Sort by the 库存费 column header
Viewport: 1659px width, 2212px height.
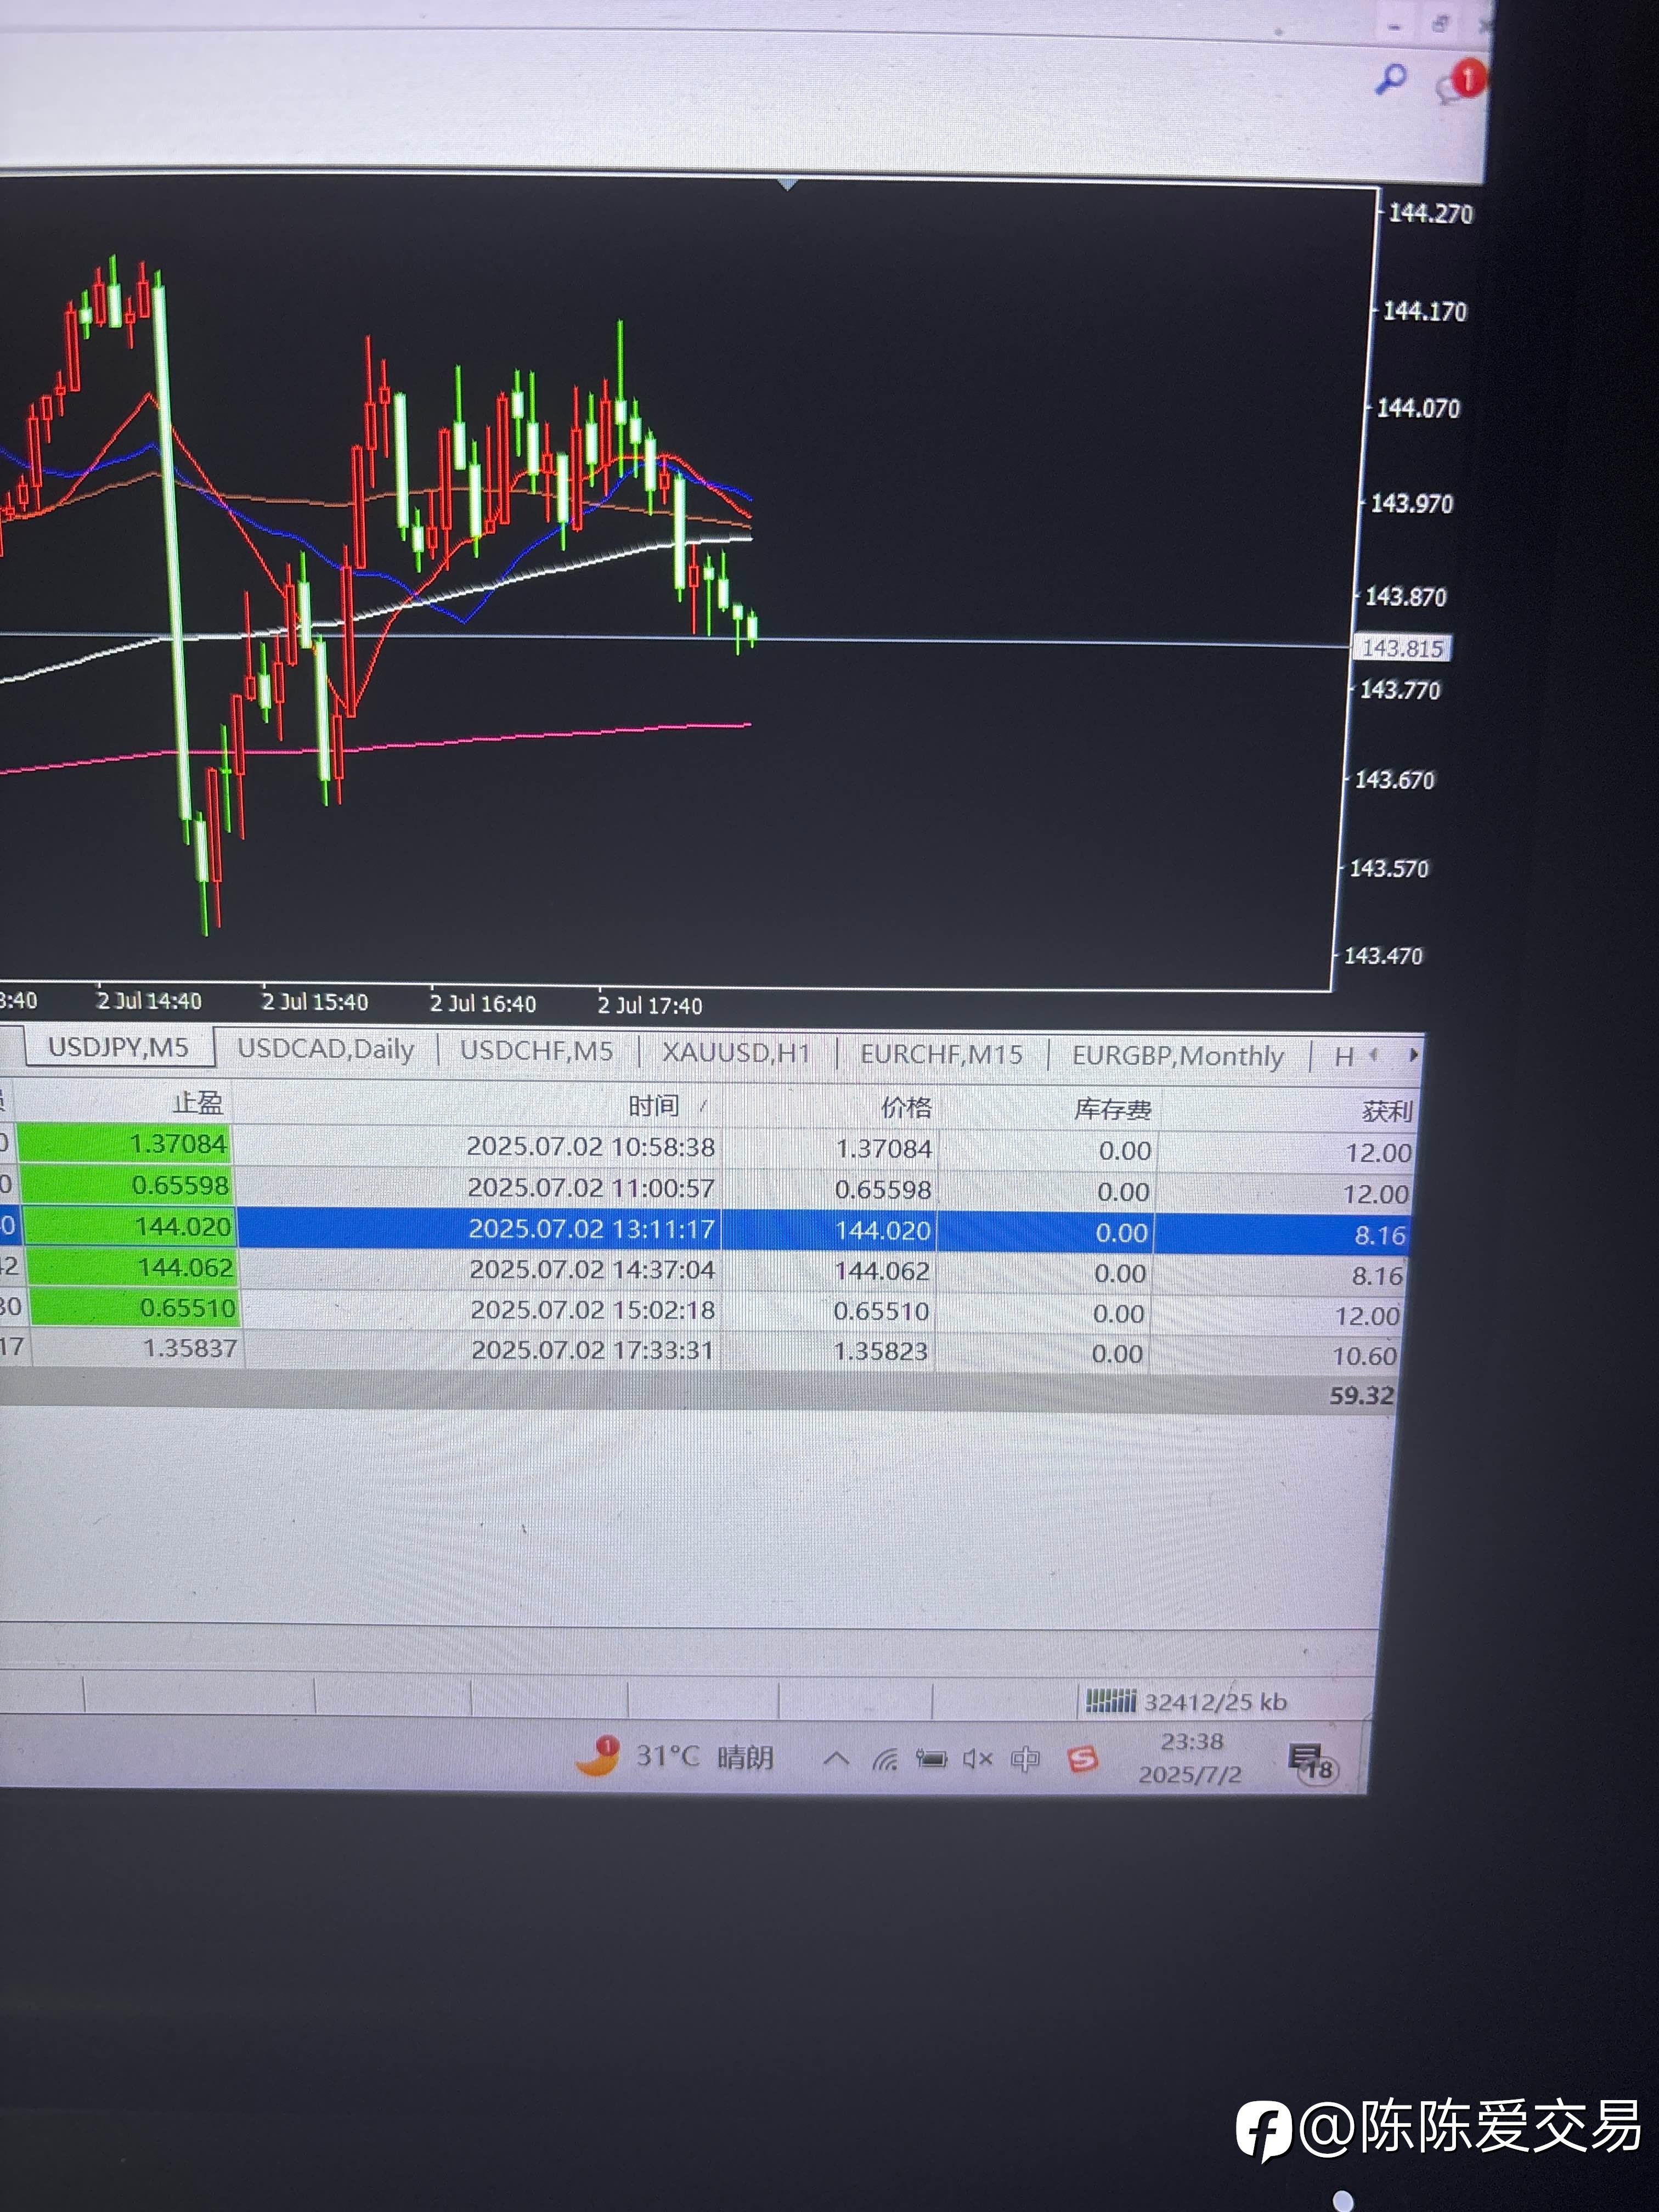pyautogui.click(x=1112, y=1109)
